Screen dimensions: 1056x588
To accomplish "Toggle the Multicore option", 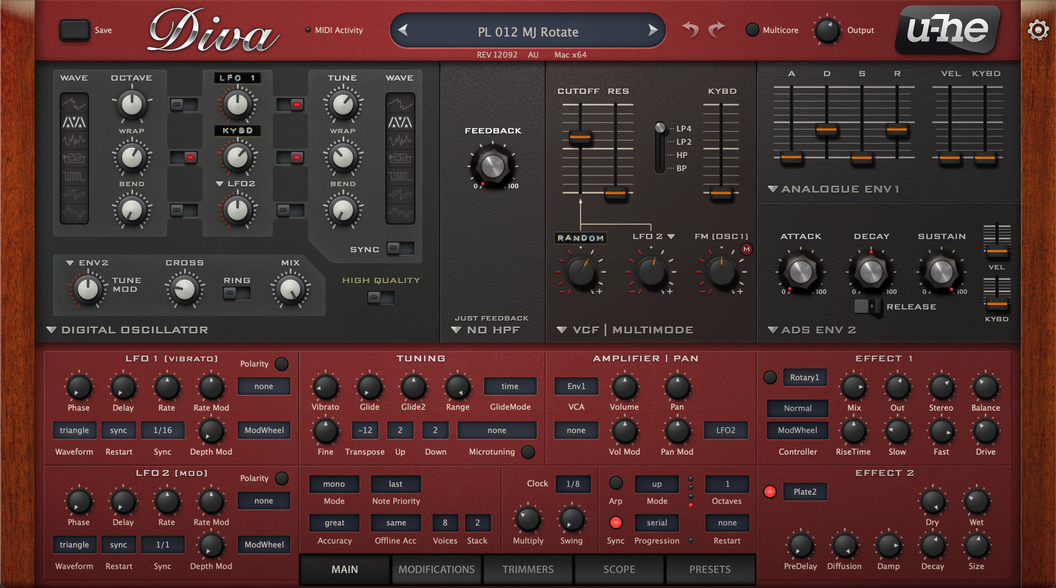I will click(x=752, y=30).
